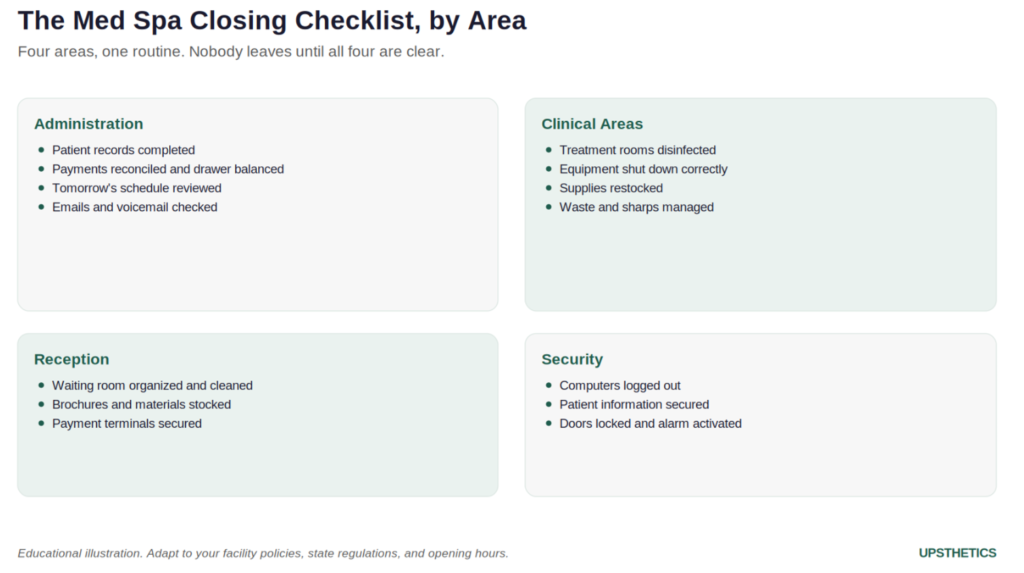Select 'Supplies restocked' list item
This screenshot has height=573, width=1024.
pos(611,188)
